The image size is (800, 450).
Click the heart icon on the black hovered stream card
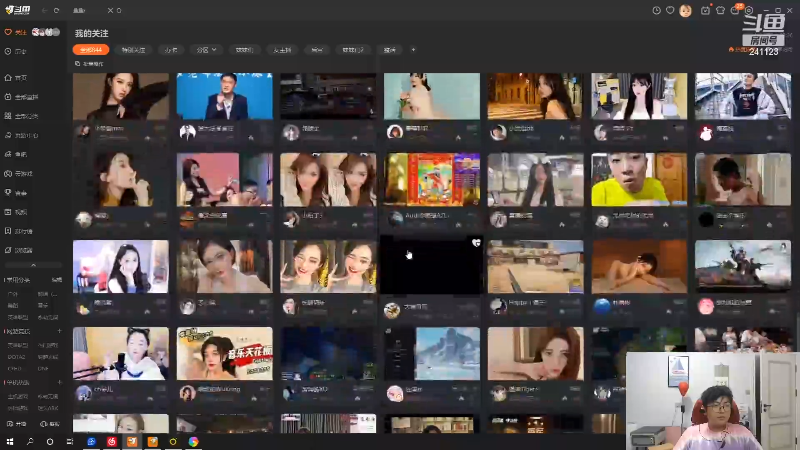point(476,243)
